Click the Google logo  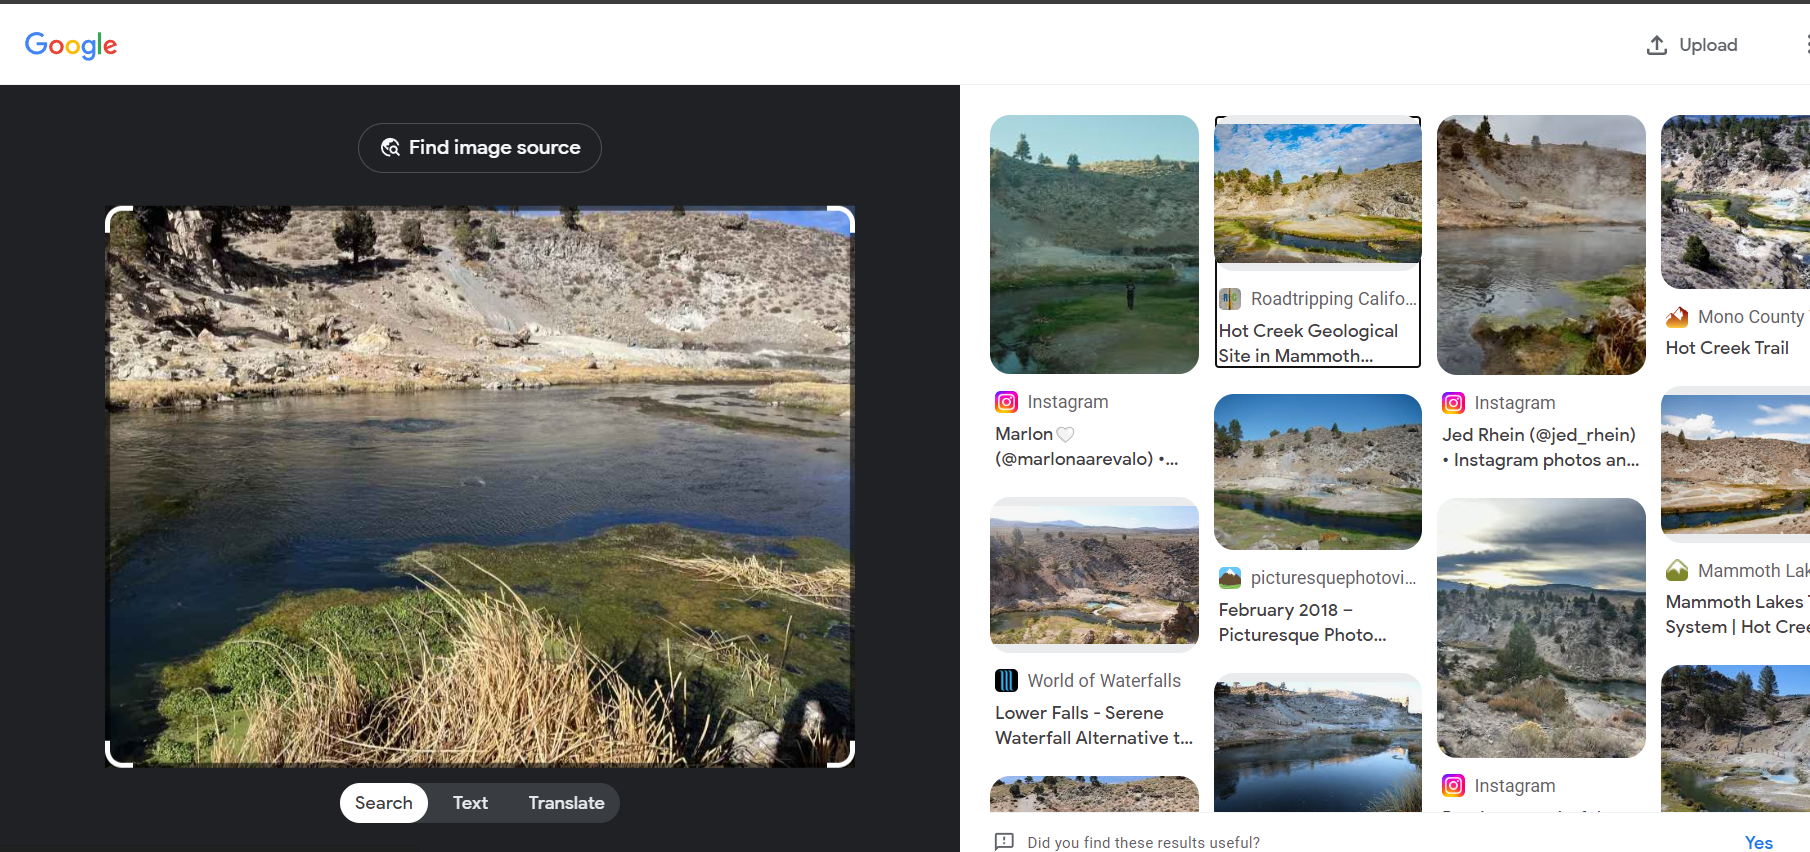click(71, 45)
